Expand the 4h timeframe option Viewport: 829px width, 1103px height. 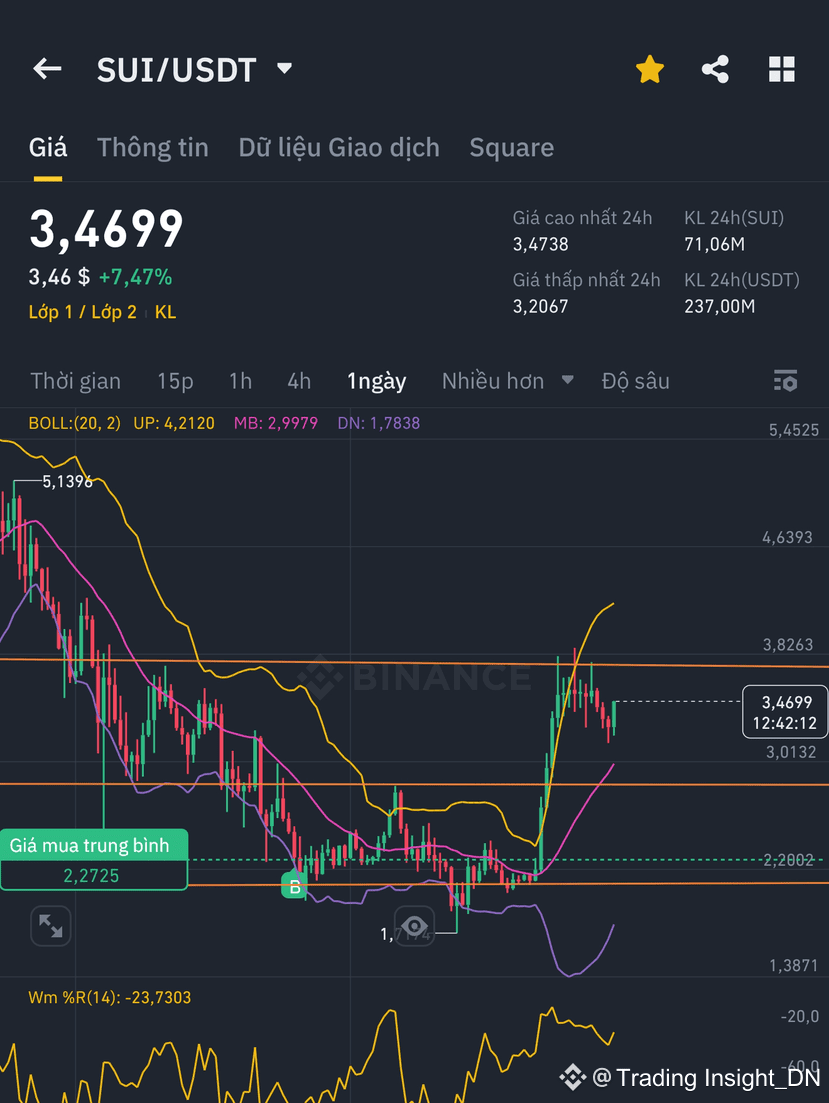click(298, 381)
